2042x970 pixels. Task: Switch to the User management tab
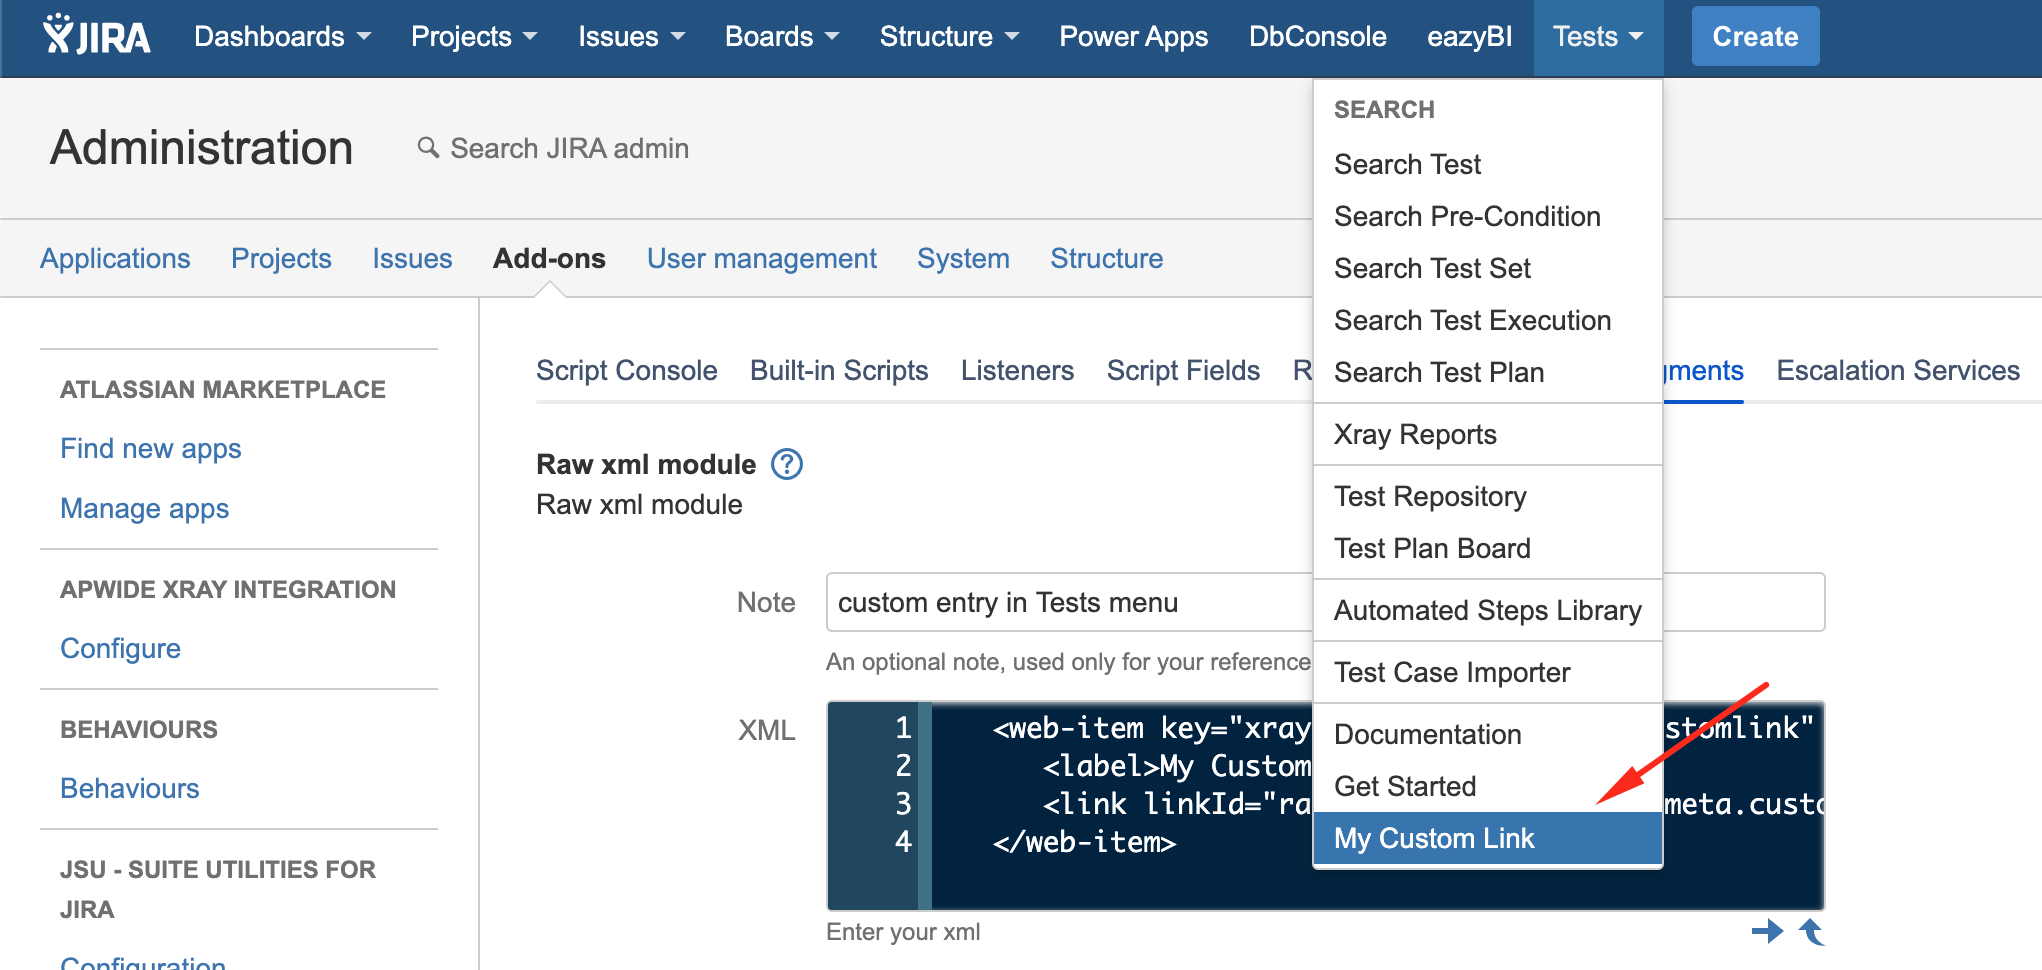click(x=761, y=258)
